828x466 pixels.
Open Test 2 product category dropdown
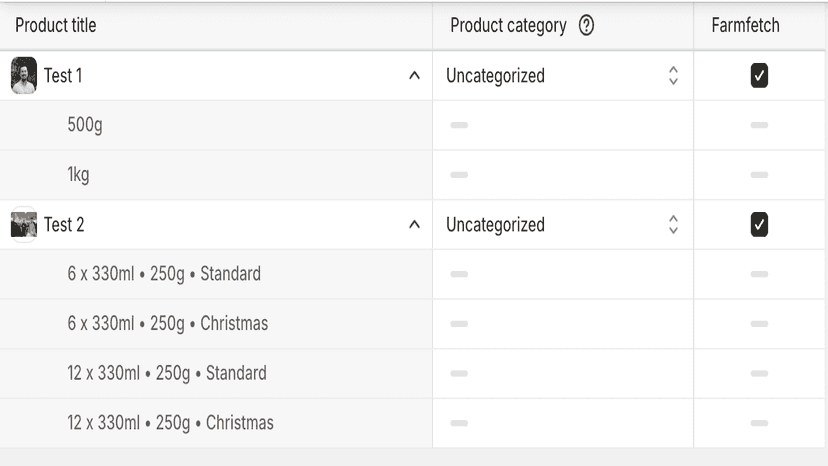click(562, 225)
